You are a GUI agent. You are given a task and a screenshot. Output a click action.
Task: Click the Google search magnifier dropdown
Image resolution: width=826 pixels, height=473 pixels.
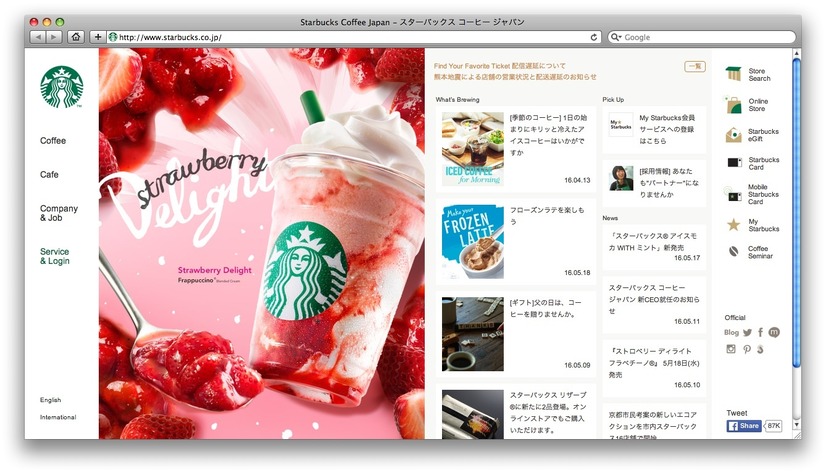coord(615,37)
